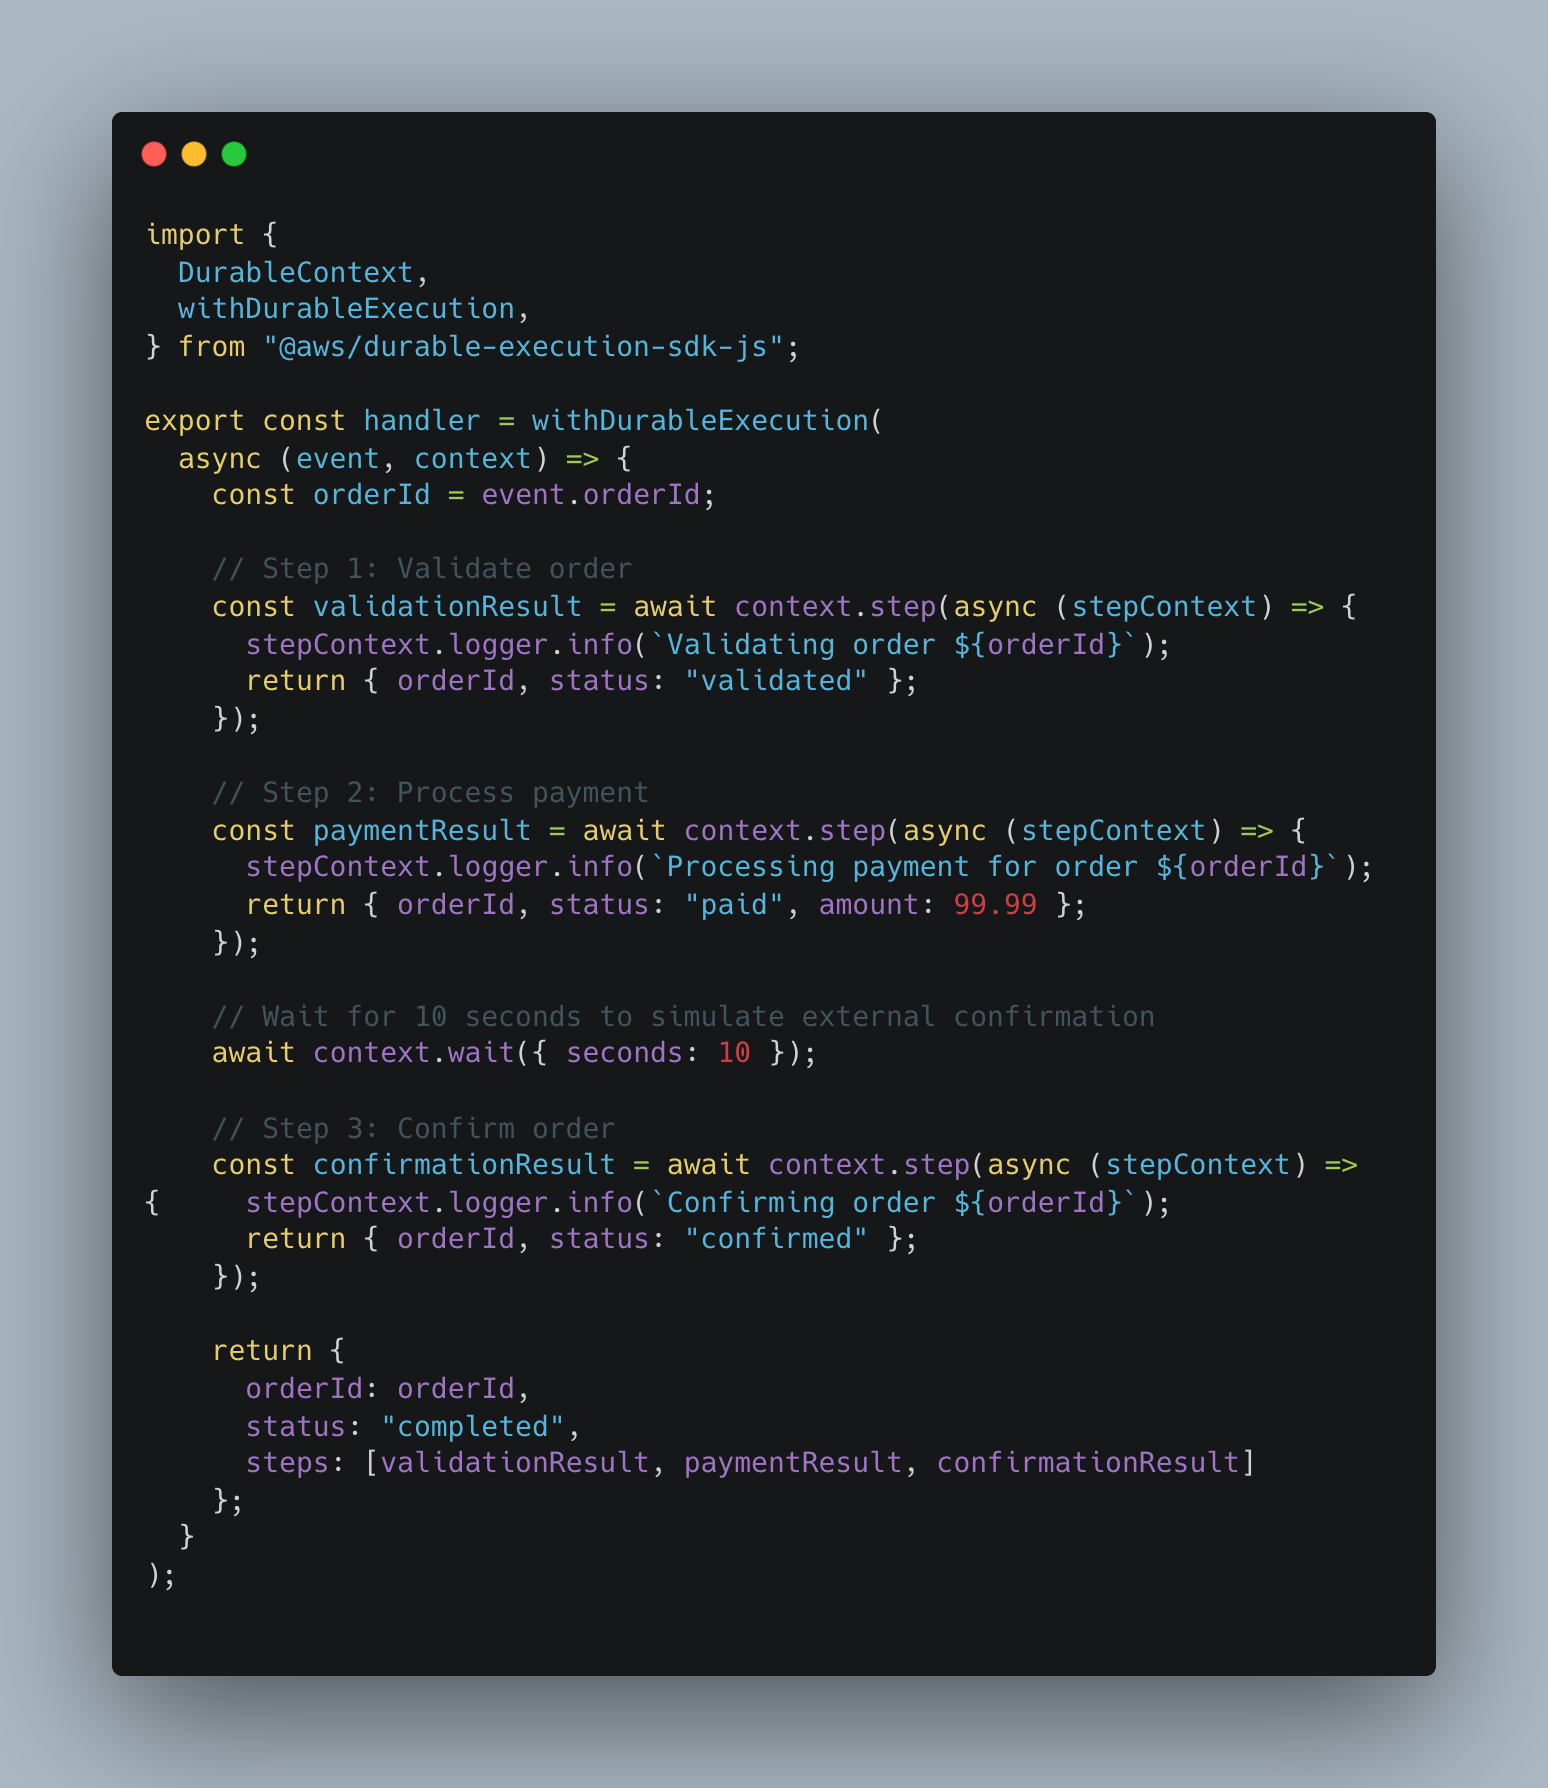Click the "confirmed" status string
This screenshot has width=1548, height=1788.
pyautogui.click(x=776, y=1239)
